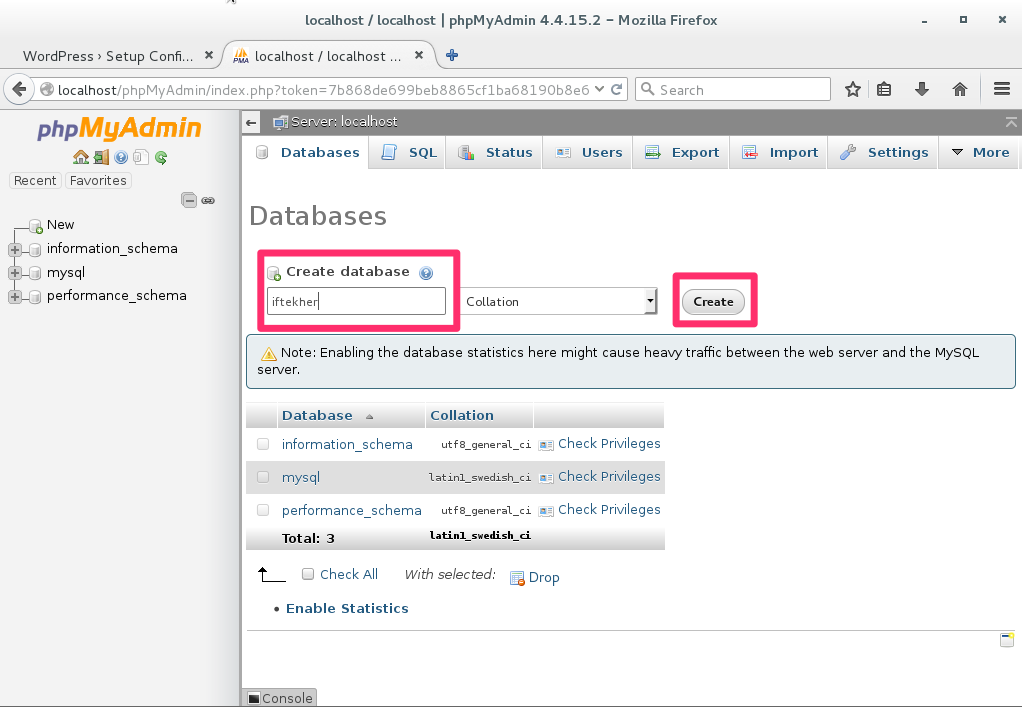Click the phpMyAdmin home icon in sidebar
Image resolution: width=1022 pixels, height=707 pixels.
click(81, 157)
